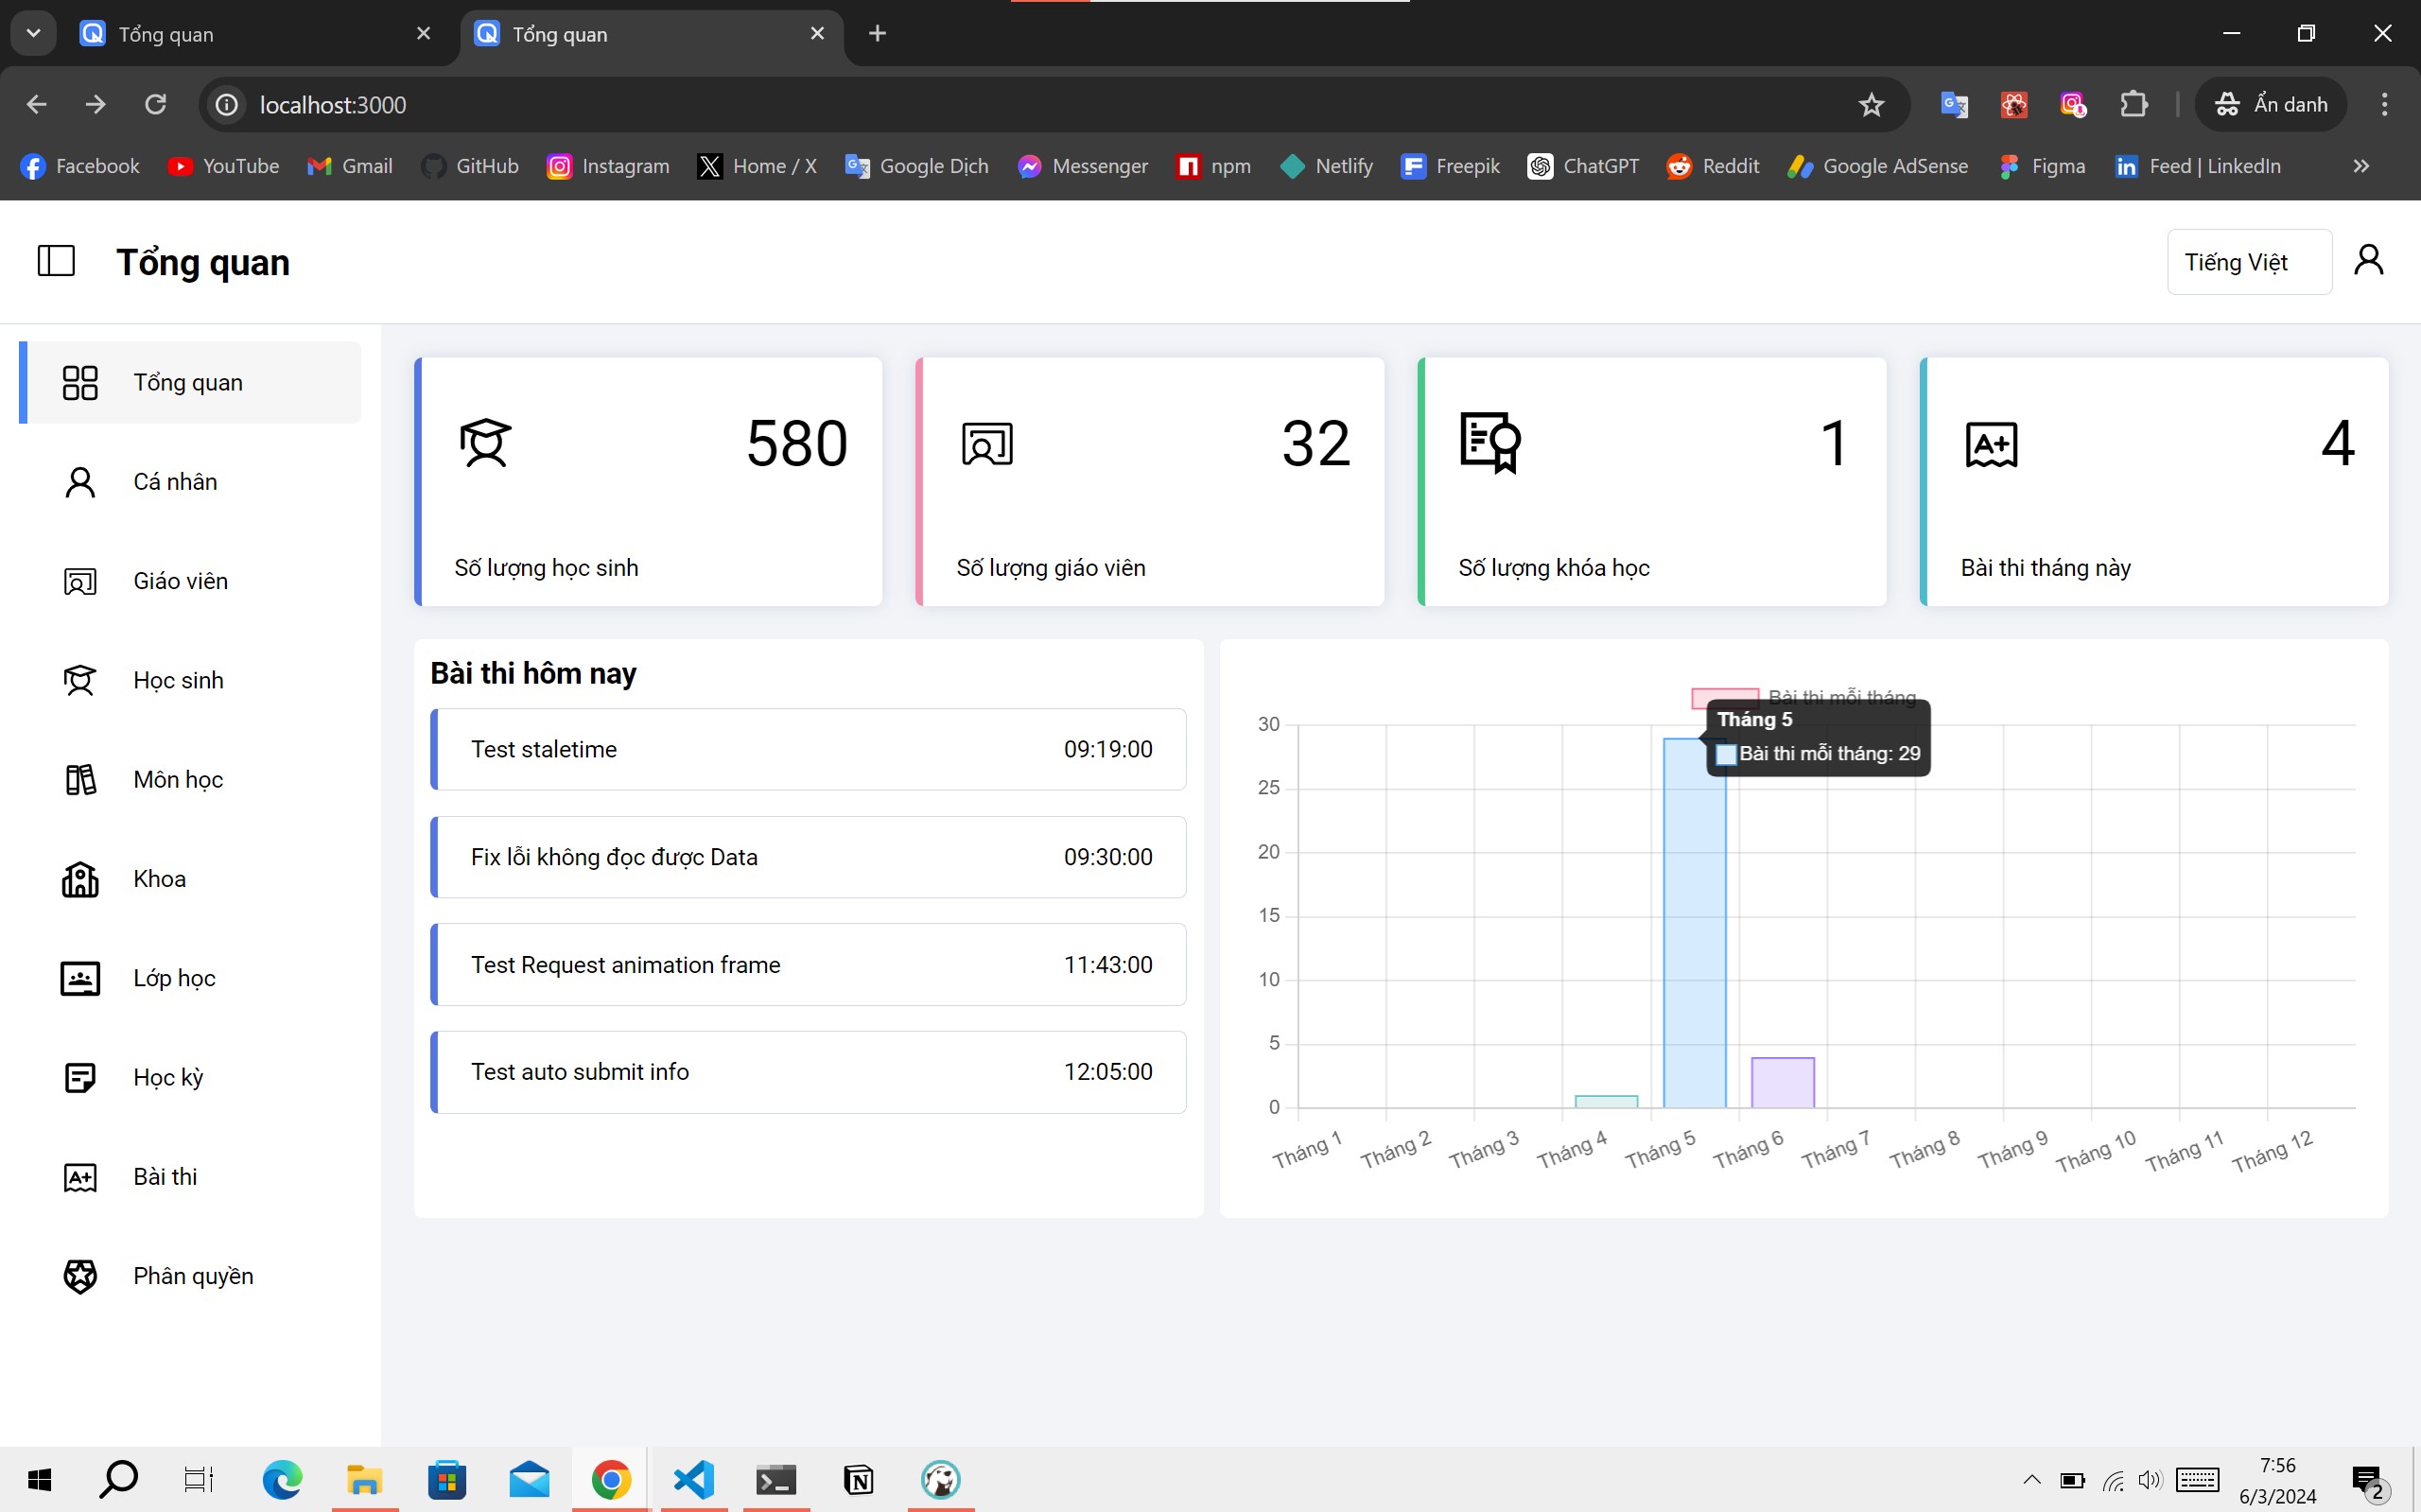The width and height of the screenshot is (2421, 1512).
Task: Open the Extensions puzzle icon
Action: click(2133, 104)
